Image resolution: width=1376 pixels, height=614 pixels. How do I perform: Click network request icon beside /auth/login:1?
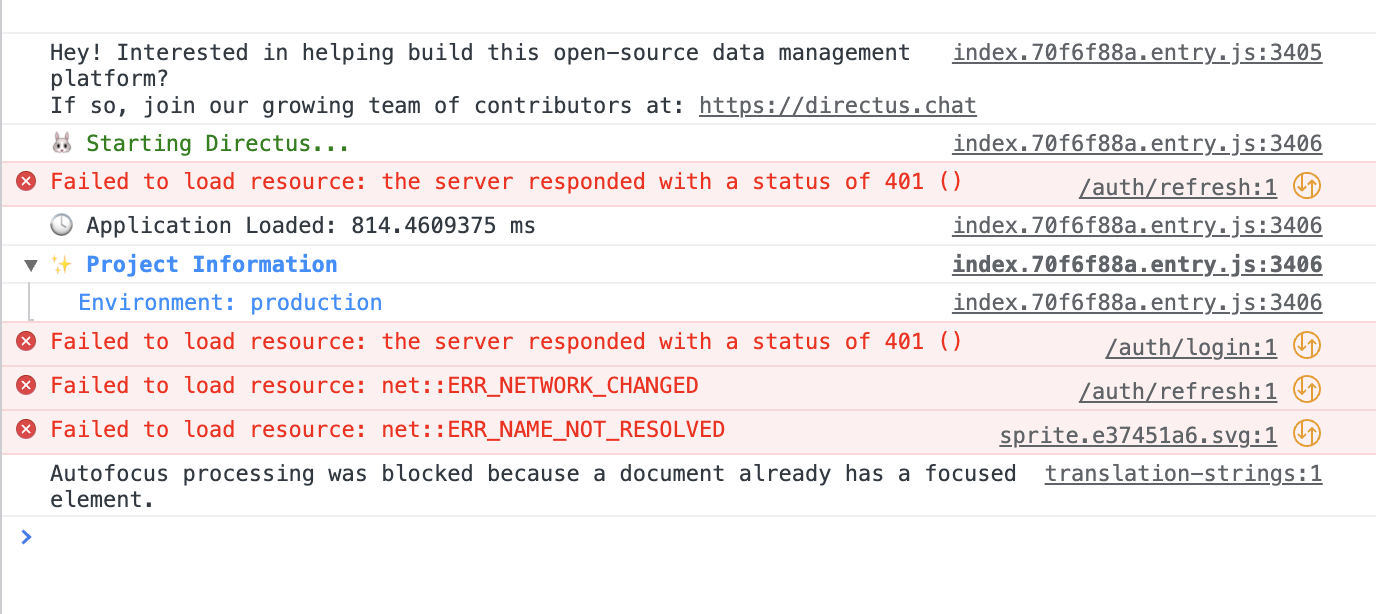point(1307,345)
